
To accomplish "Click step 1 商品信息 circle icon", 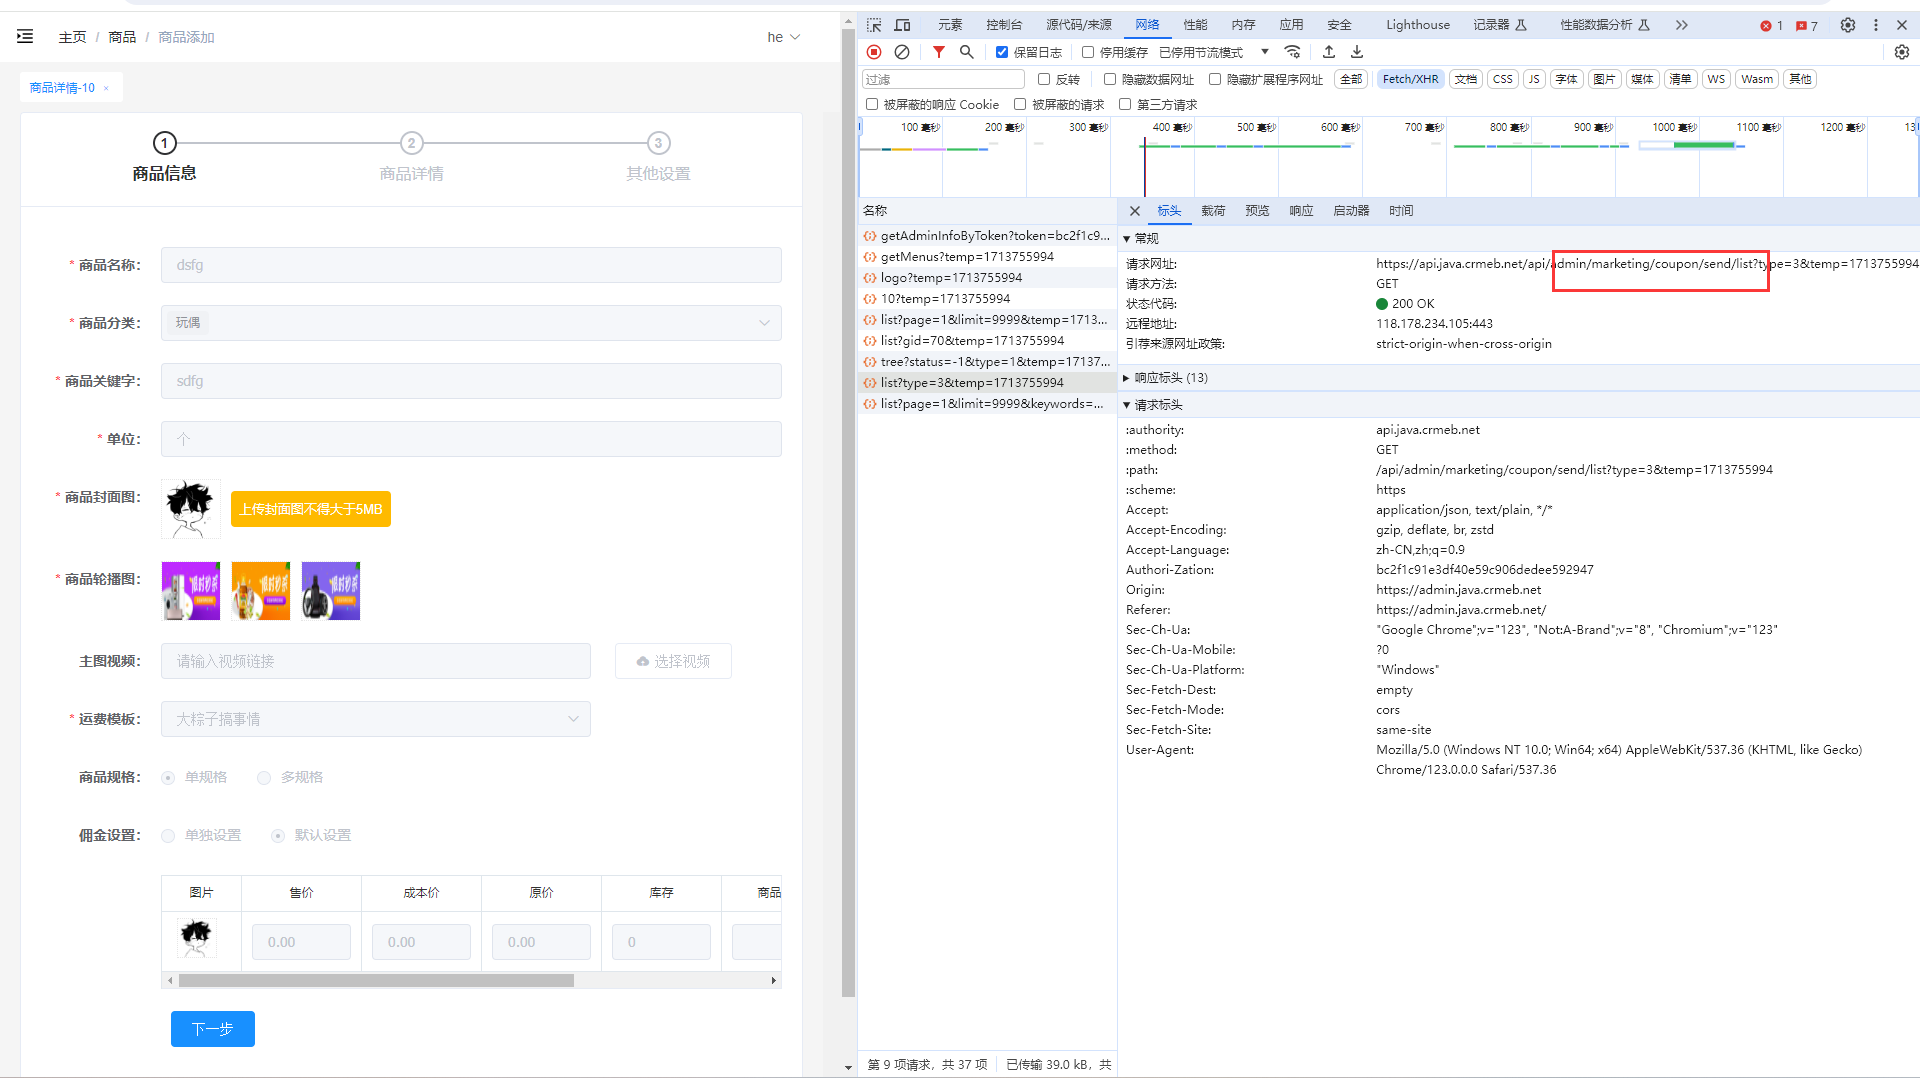I will (165, 143).
